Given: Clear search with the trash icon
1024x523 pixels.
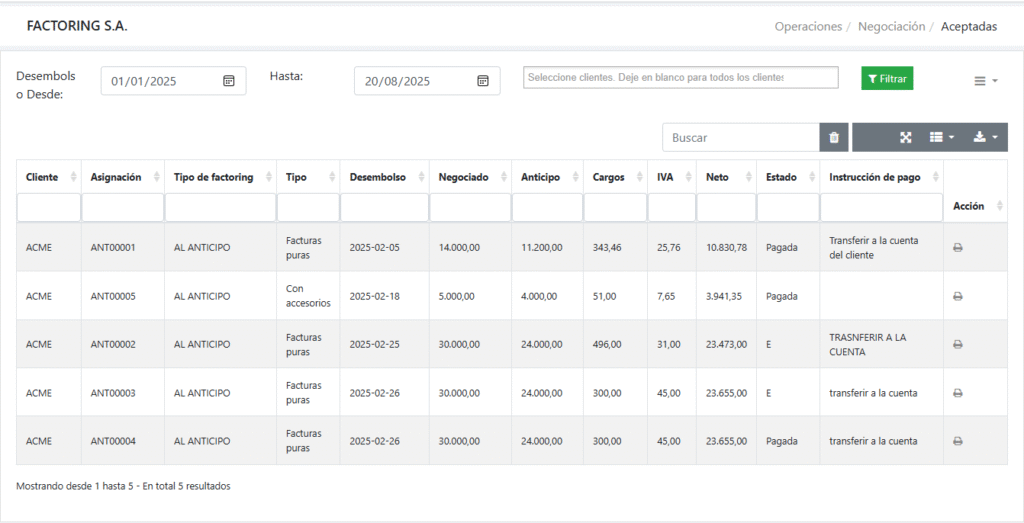Looking at the screenshot, I should coord(833,138).
